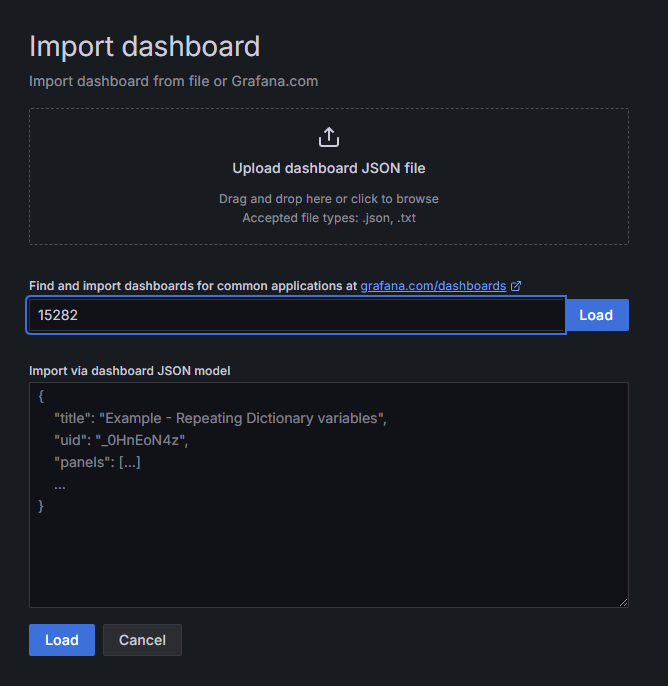
Task: Click the bottom Load button under JSON model
Action: click(62, 640)
